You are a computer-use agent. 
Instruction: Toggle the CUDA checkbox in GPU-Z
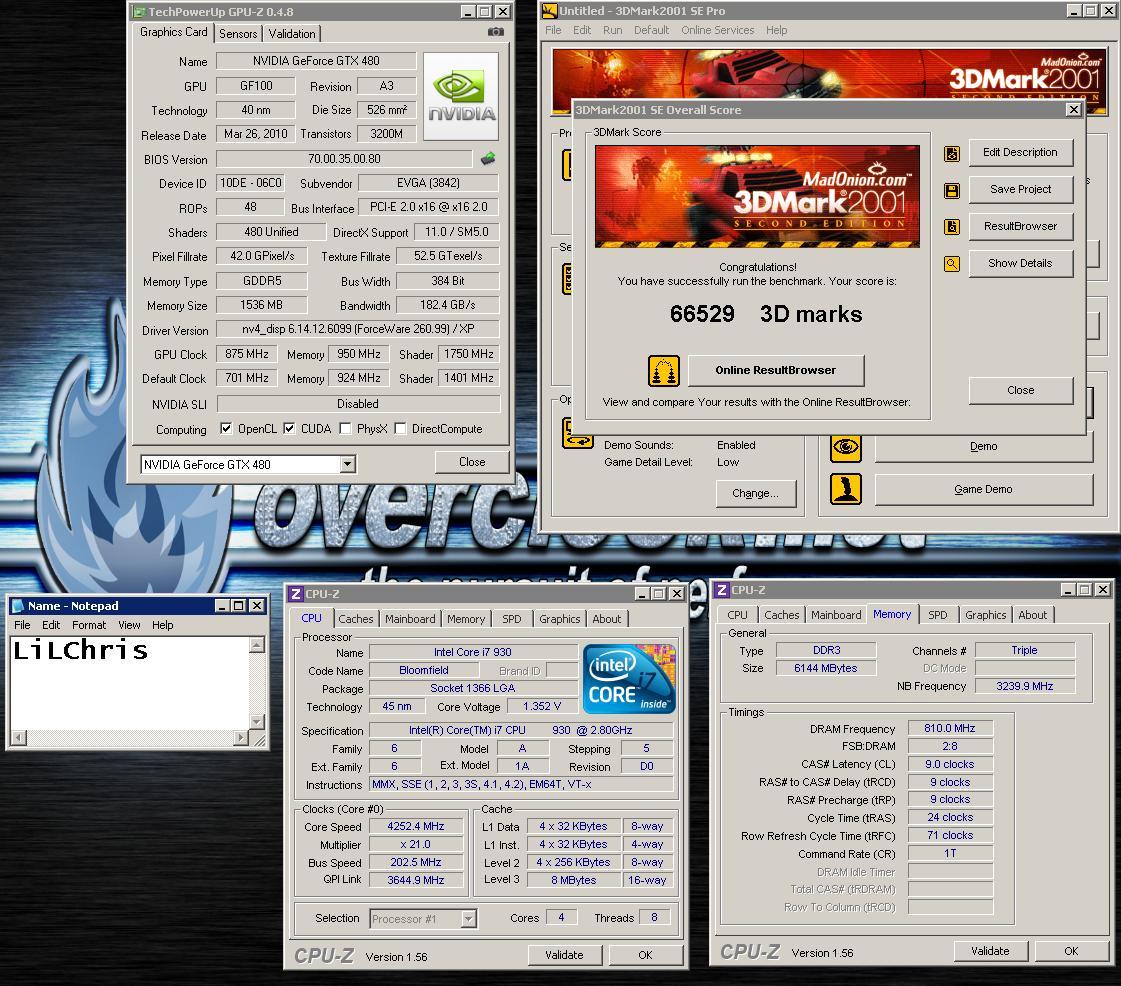point(289,428)
